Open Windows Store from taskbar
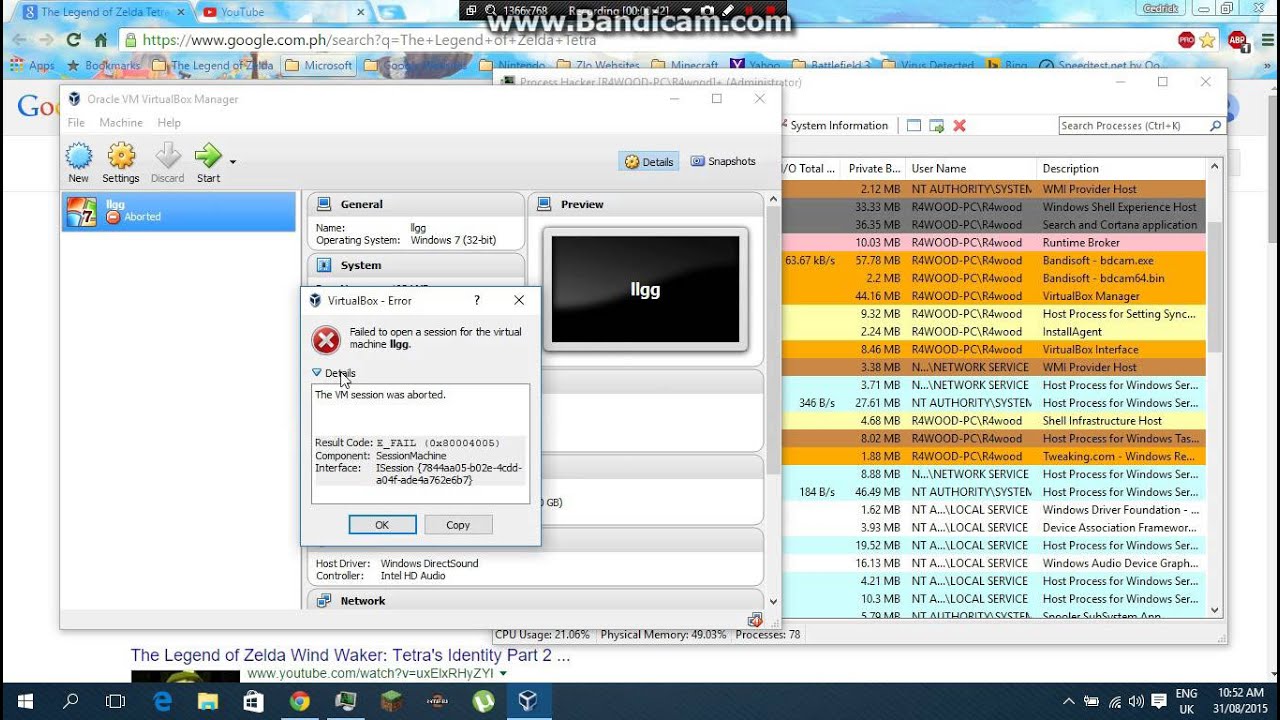Screen dimensions: 1280x720 click(254, 702)
